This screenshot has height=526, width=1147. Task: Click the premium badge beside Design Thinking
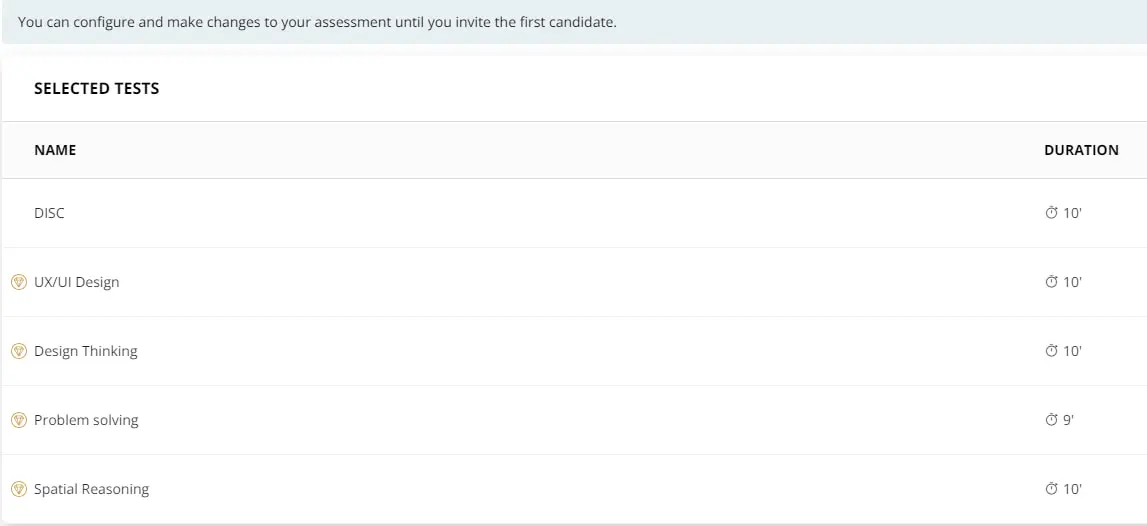(x=18, y=351)
